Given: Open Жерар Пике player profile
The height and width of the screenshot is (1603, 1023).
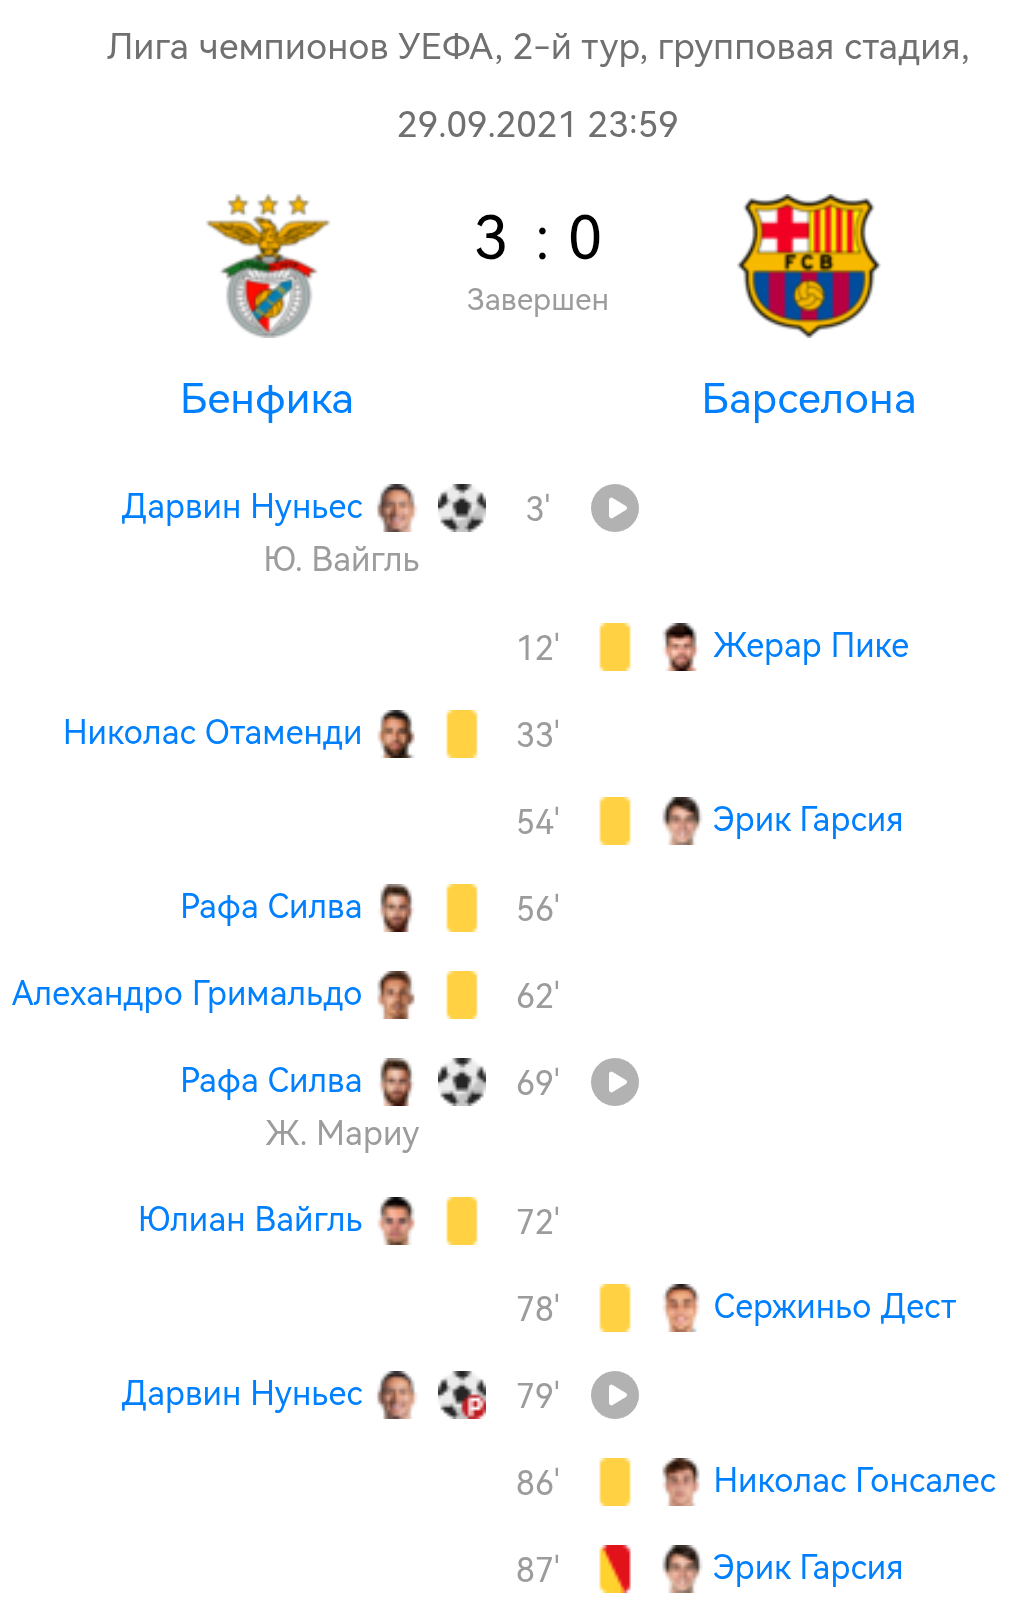Looking at the screenshot, I should [x=810, y=646].
